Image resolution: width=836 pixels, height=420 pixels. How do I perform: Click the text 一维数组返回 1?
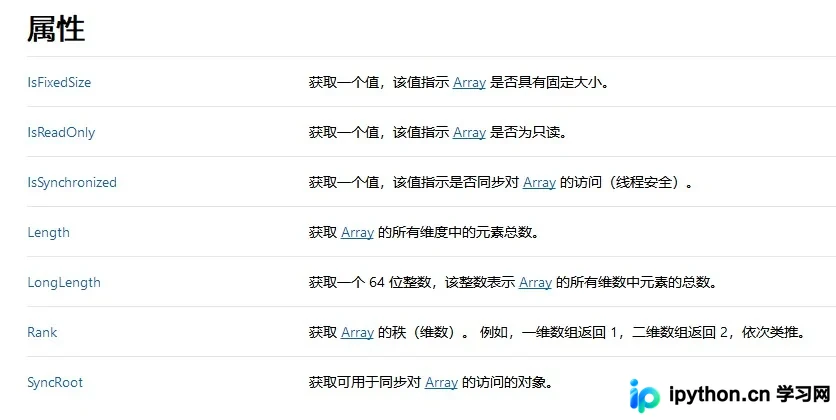click(569, 333)
